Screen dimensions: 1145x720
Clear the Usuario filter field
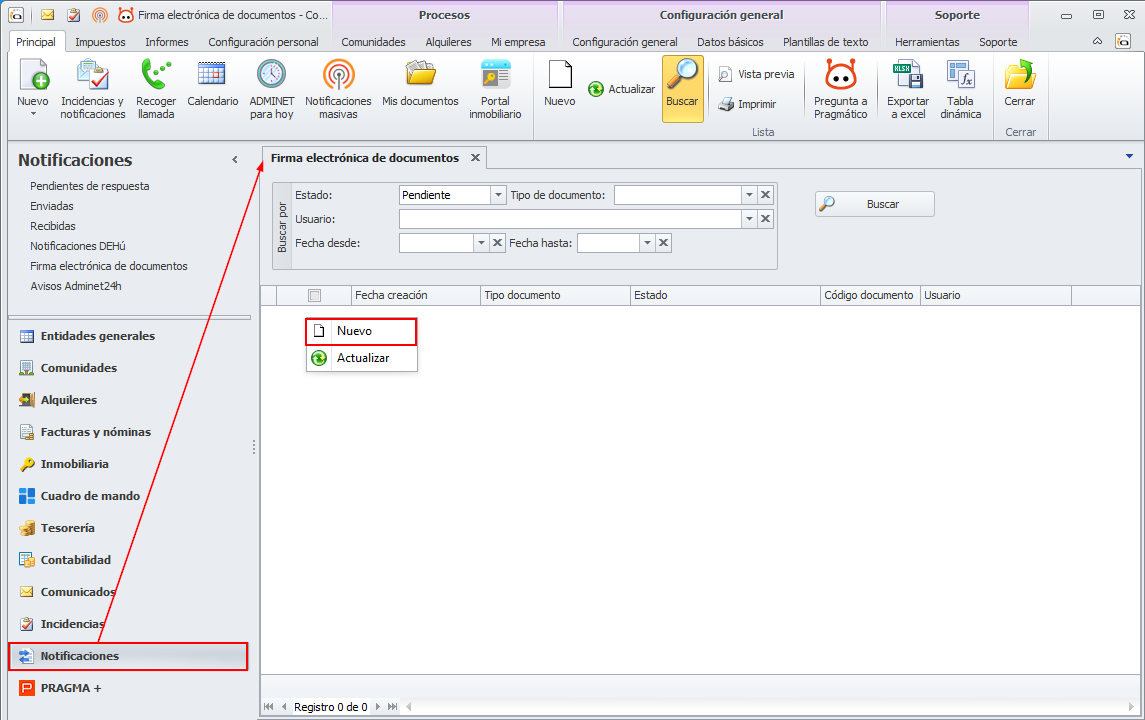click(765, 219)
